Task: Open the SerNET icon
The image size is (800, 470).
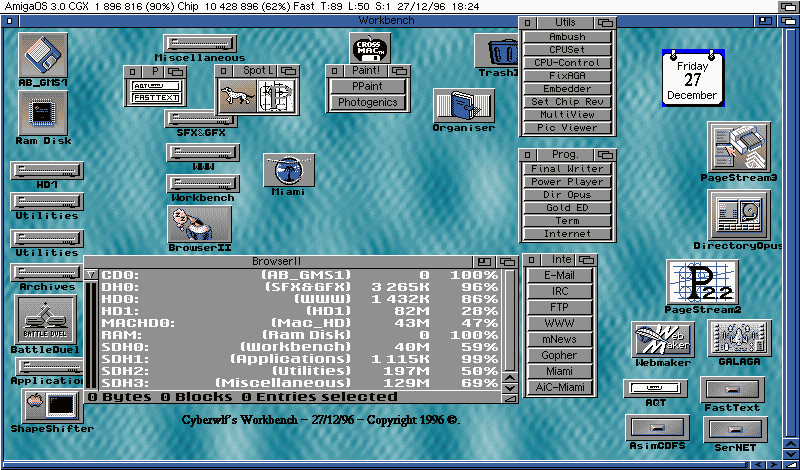Action: [x=735, y=430]
